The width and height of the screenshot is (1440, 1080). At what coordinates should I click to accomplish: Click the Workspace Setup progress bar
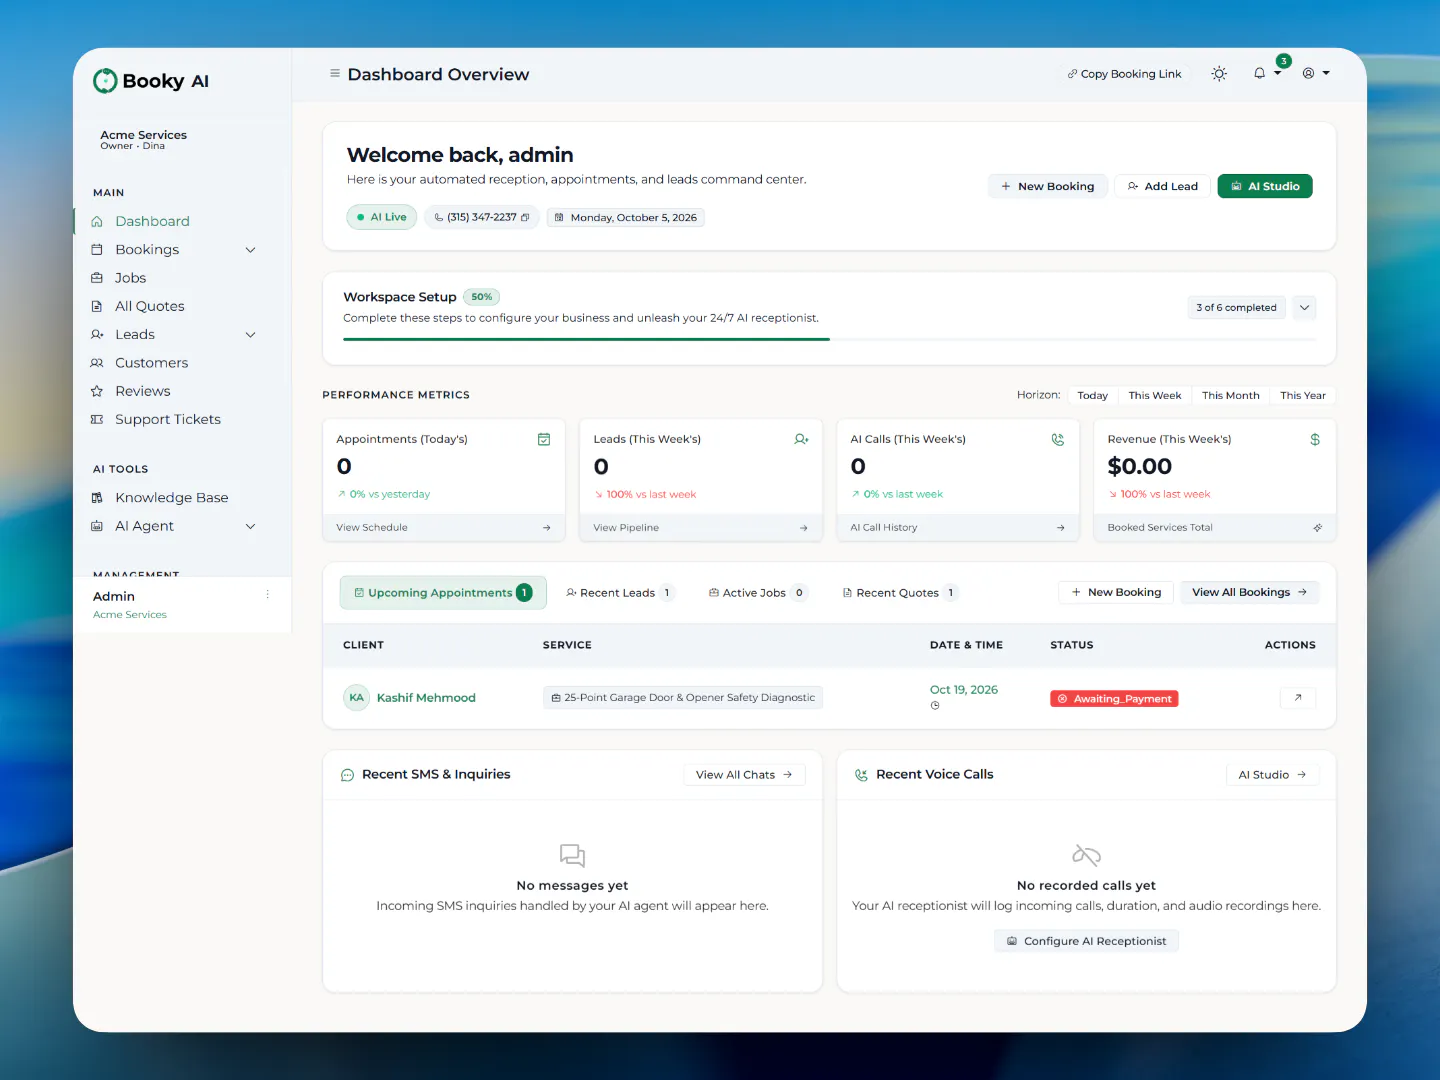[x=829, y=340]
